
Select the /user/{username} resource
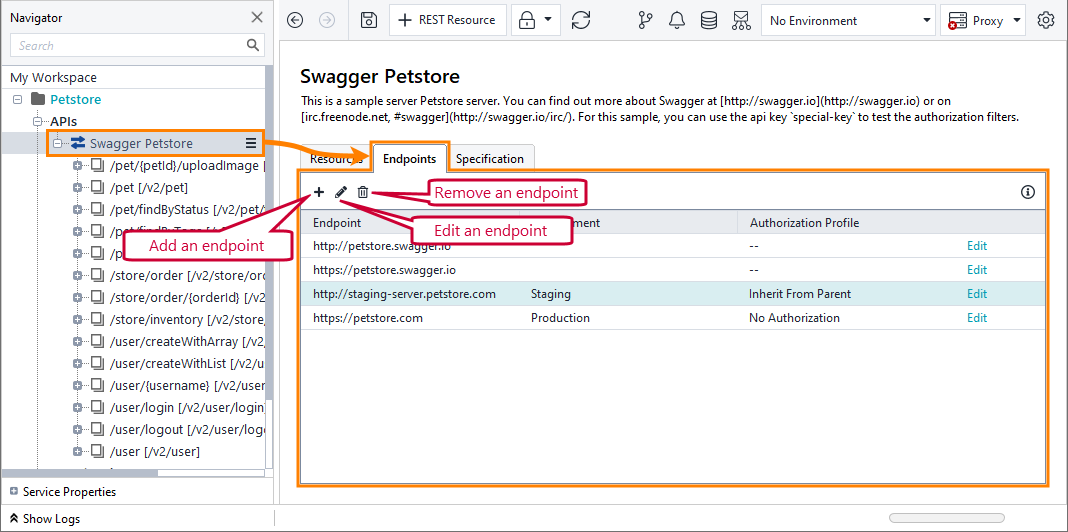187,386
